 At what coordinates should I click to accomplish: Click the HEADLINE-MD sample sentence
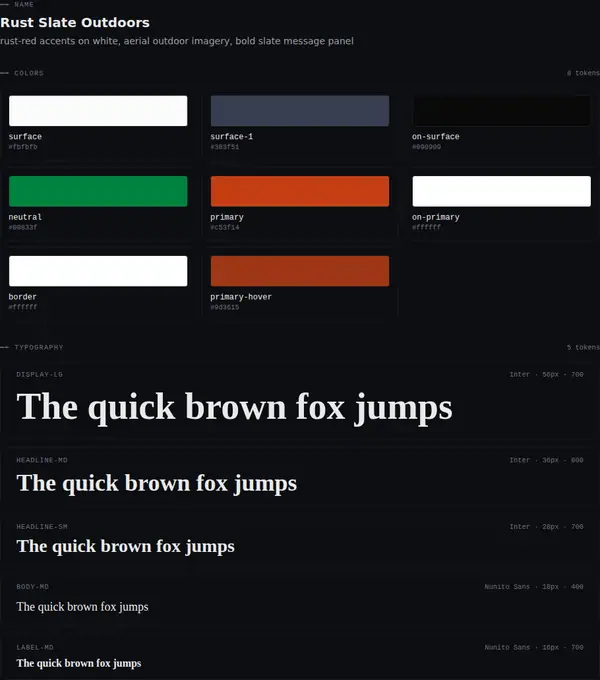pos(157,483)
